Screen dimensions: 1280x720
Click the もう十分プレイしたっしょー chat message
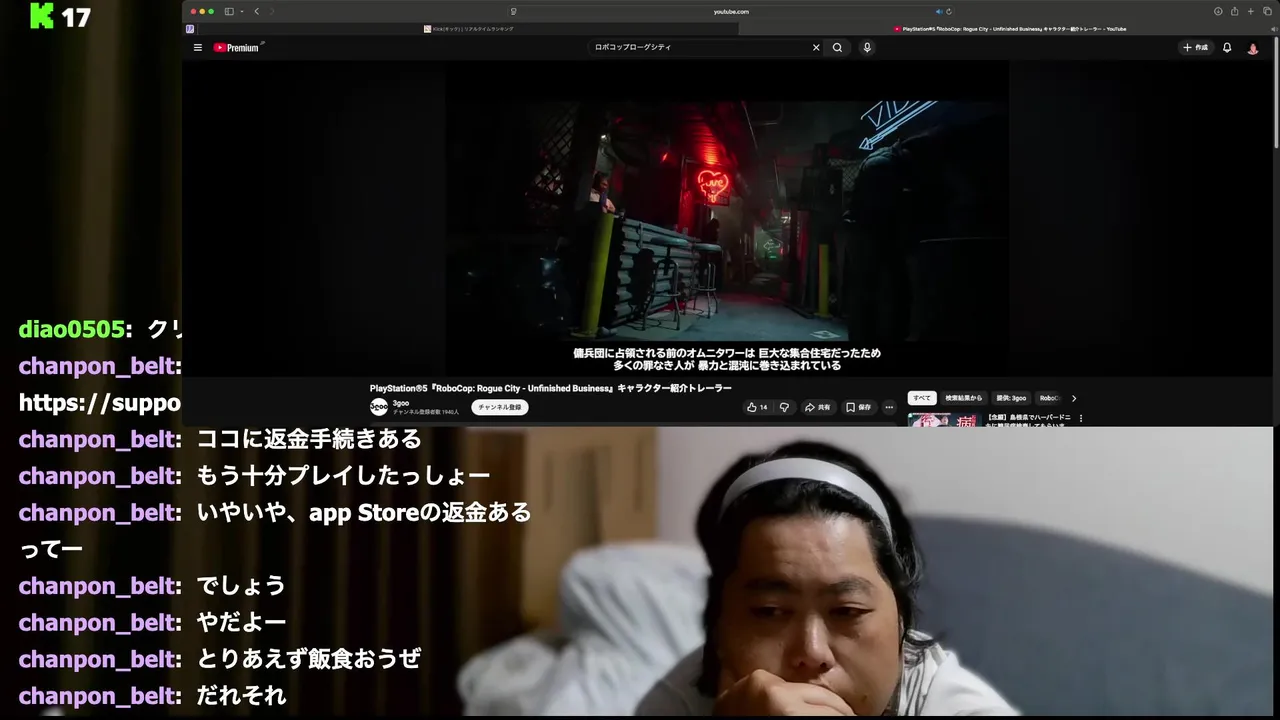[343, 476]
